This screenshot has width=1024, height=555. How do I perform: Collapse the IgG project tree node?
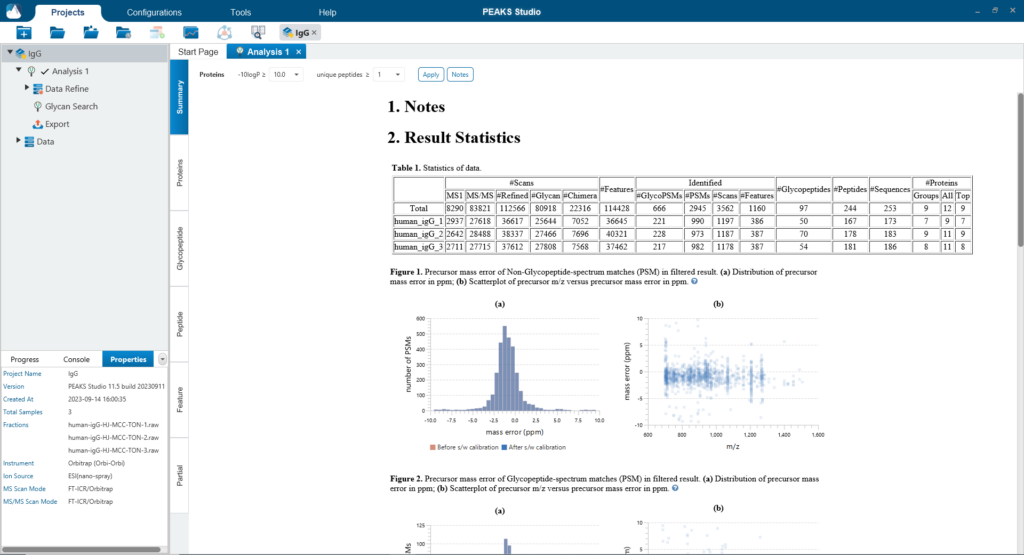click(10, 53)
